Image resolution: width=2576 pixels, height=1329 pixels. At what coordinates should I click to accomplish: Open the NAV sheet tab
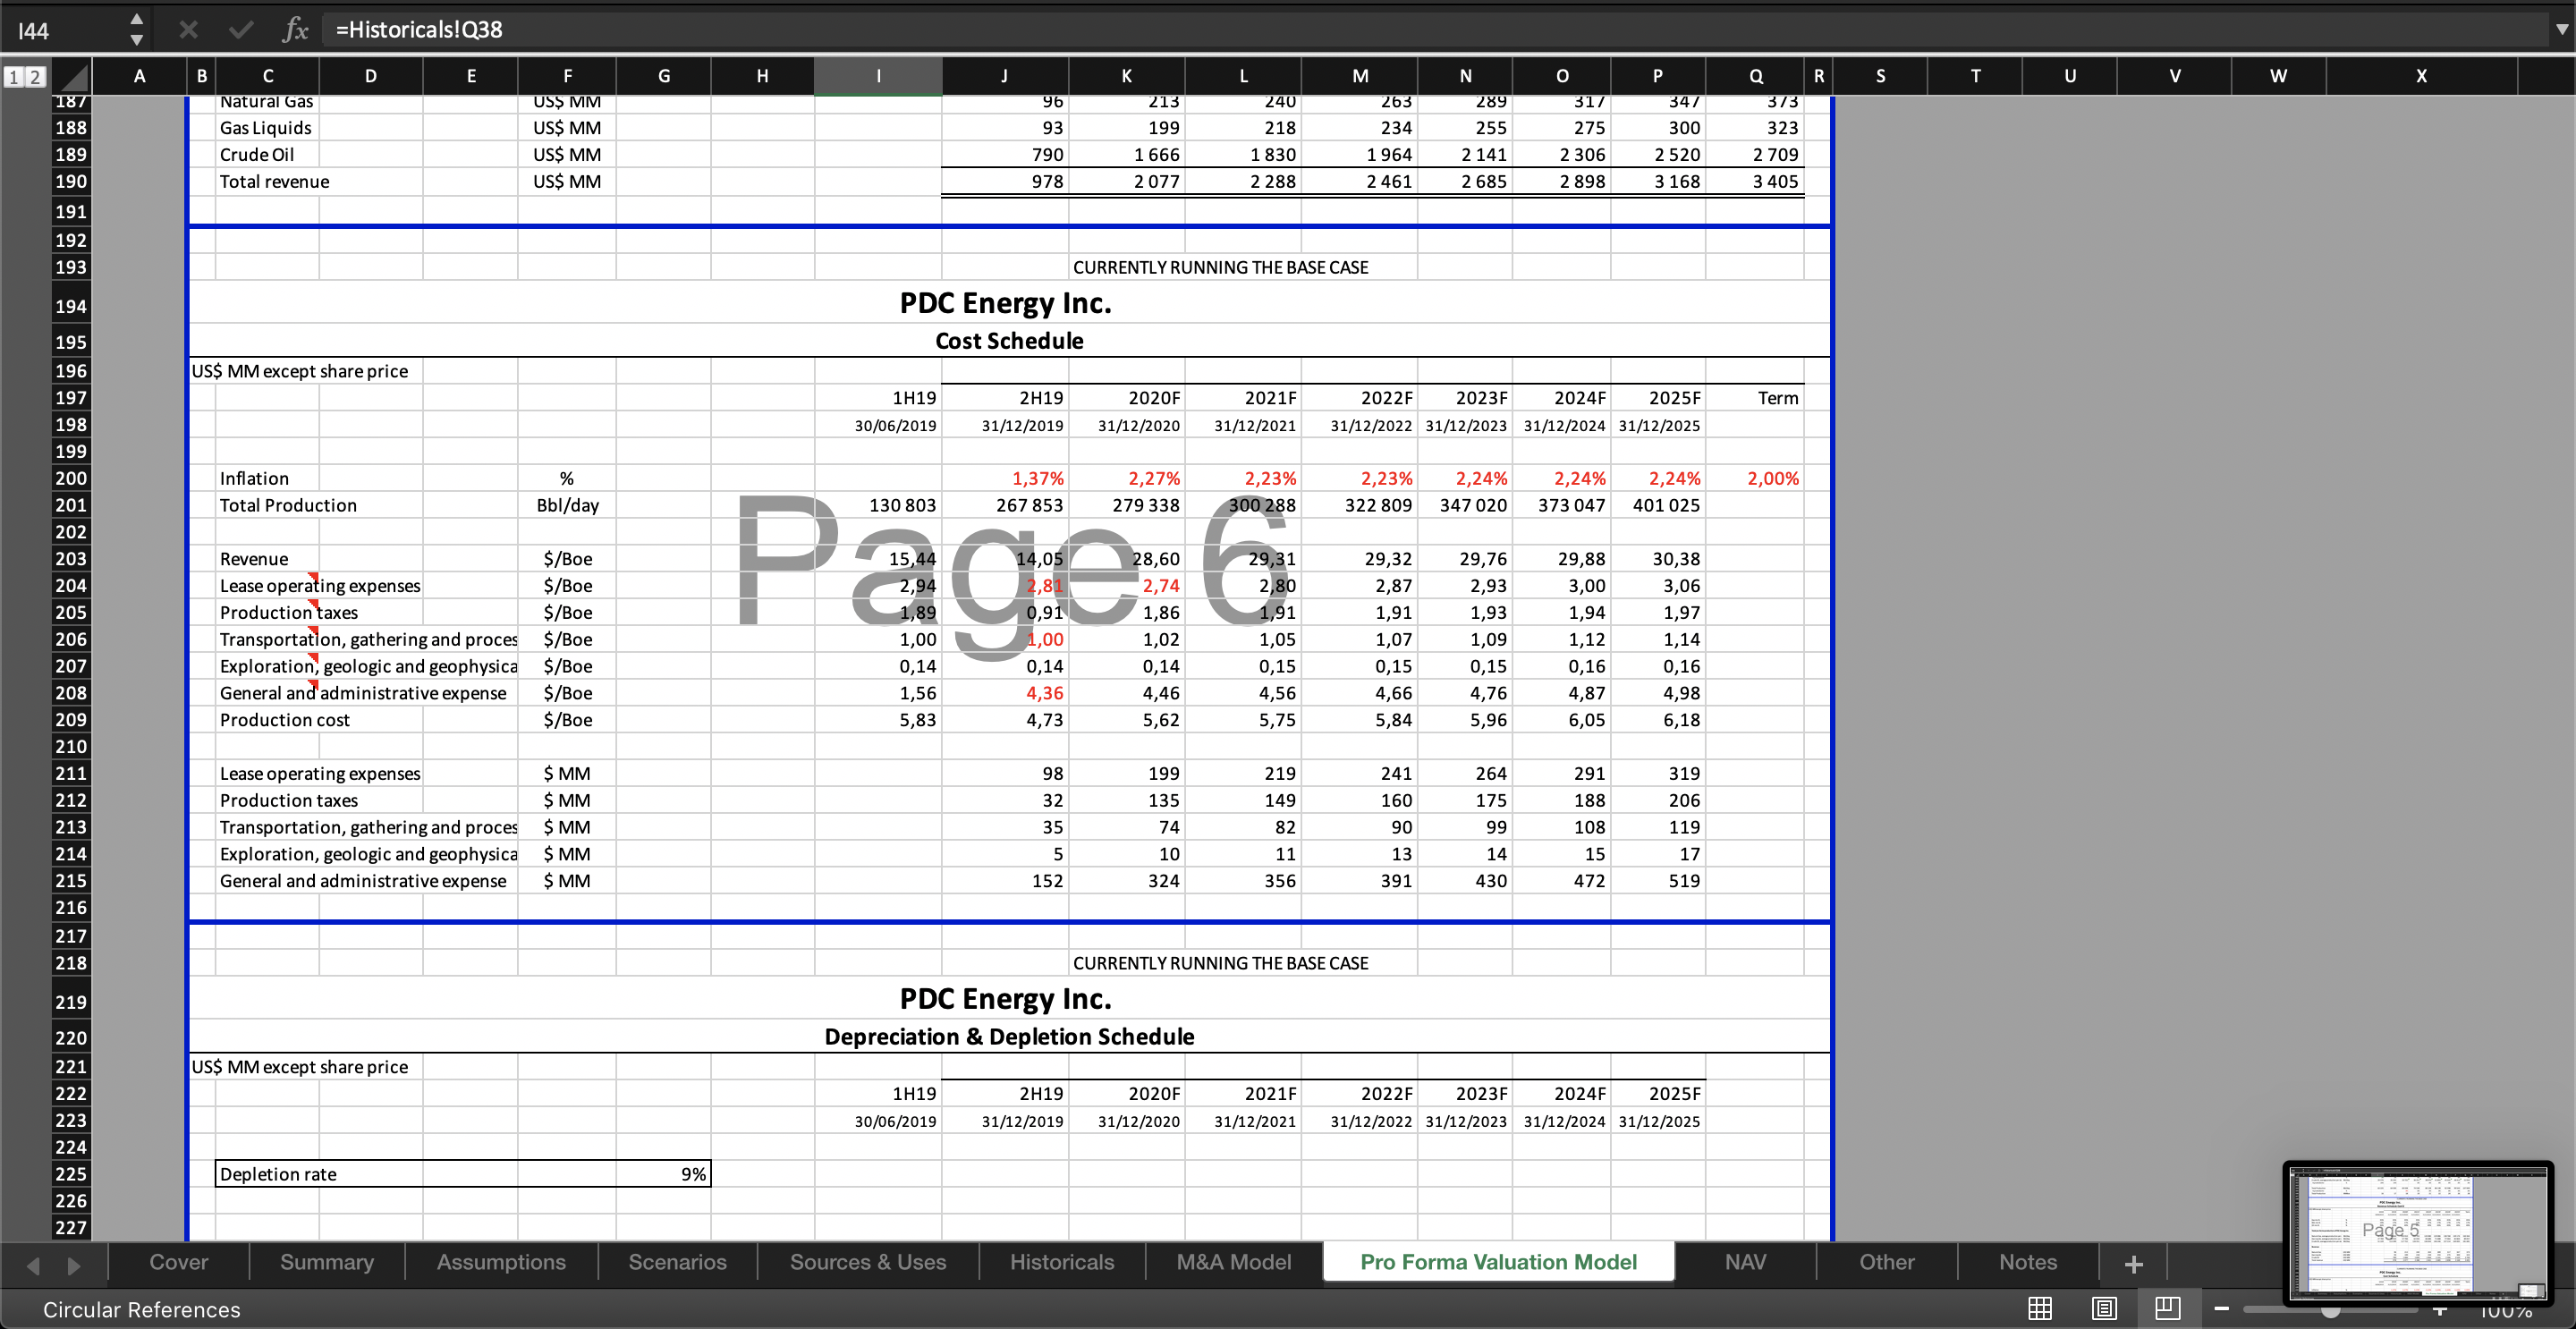(1746, 1262)
